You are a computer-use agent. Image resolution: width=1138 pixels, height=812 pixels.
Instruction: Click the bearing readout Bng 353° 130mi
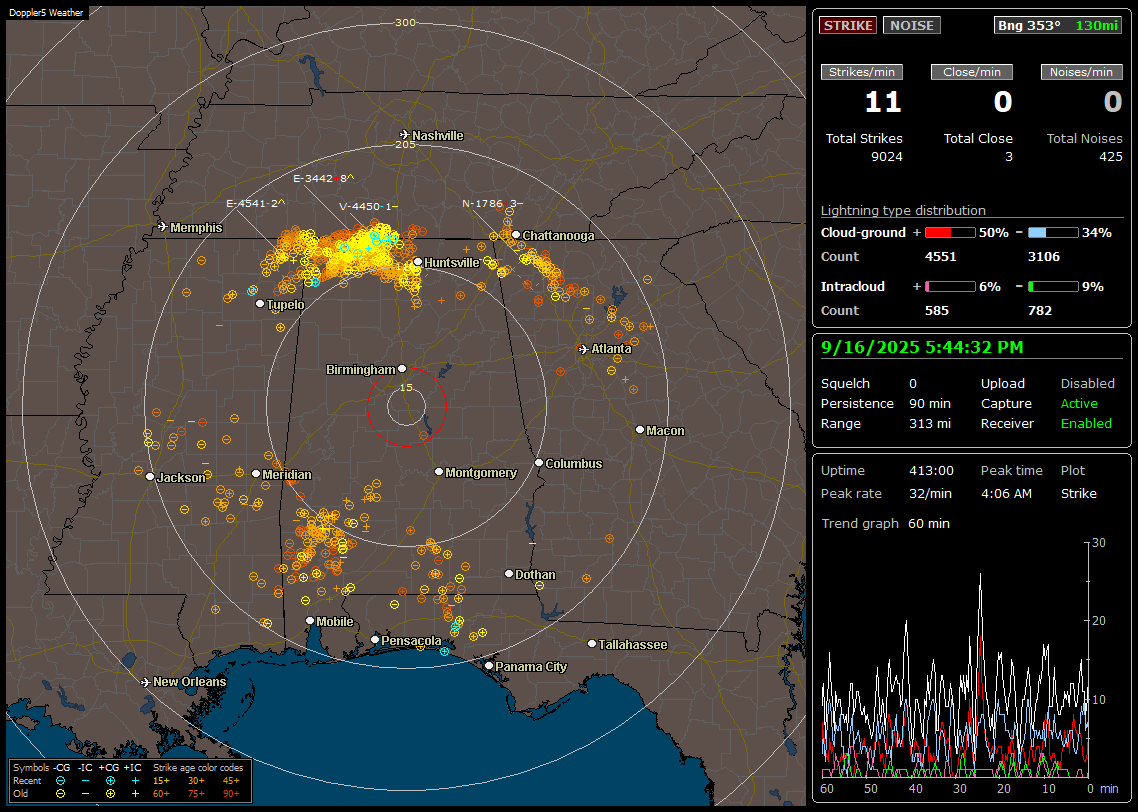pos(1058,25)
